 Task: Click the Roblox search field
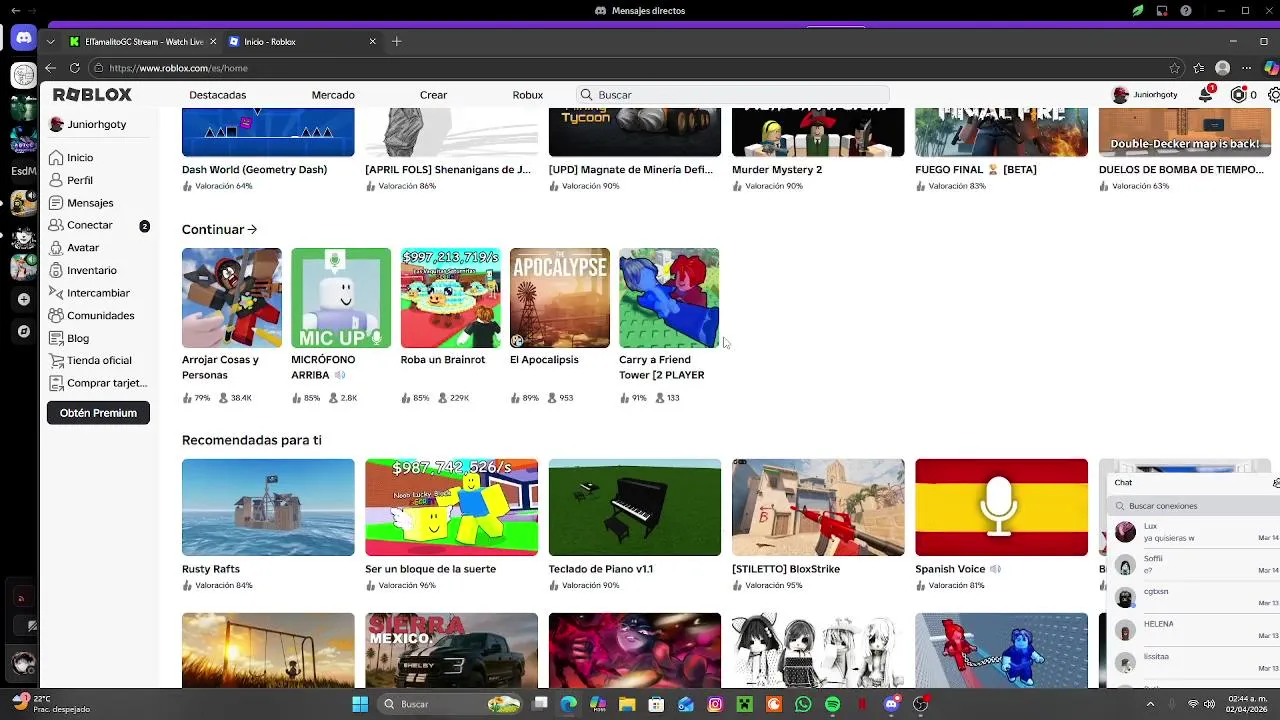pyautogui.click(x=732, y=95)
